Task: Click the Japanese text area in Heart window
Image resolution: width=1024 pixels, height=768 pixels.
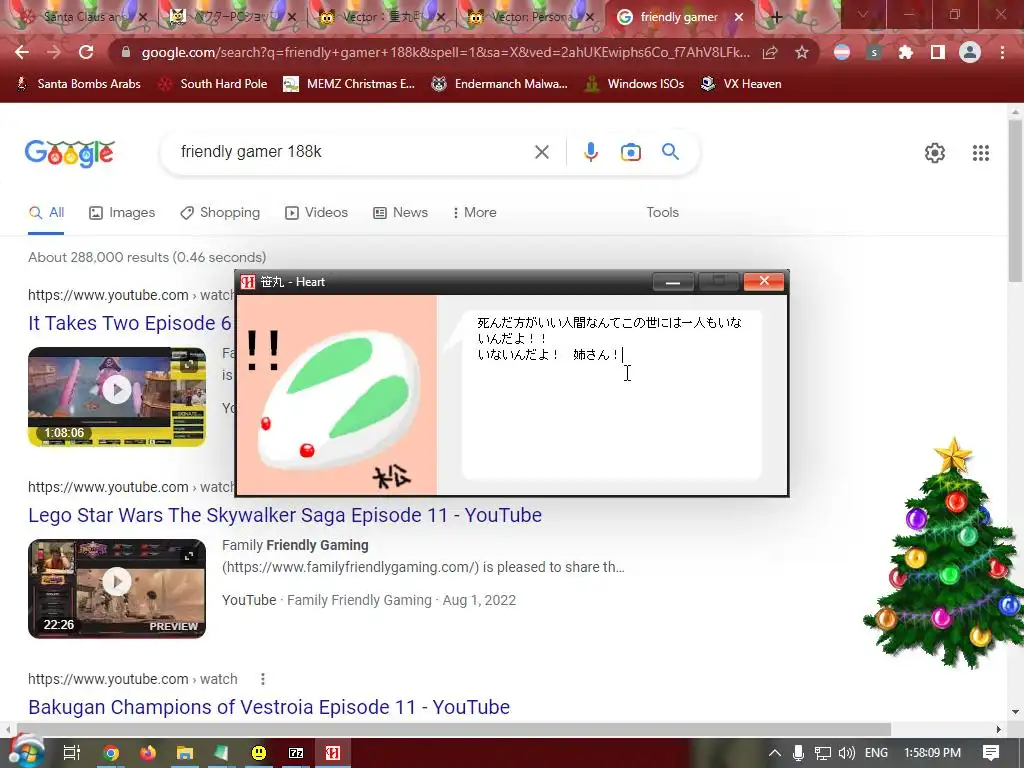Action: click(611, 394)
